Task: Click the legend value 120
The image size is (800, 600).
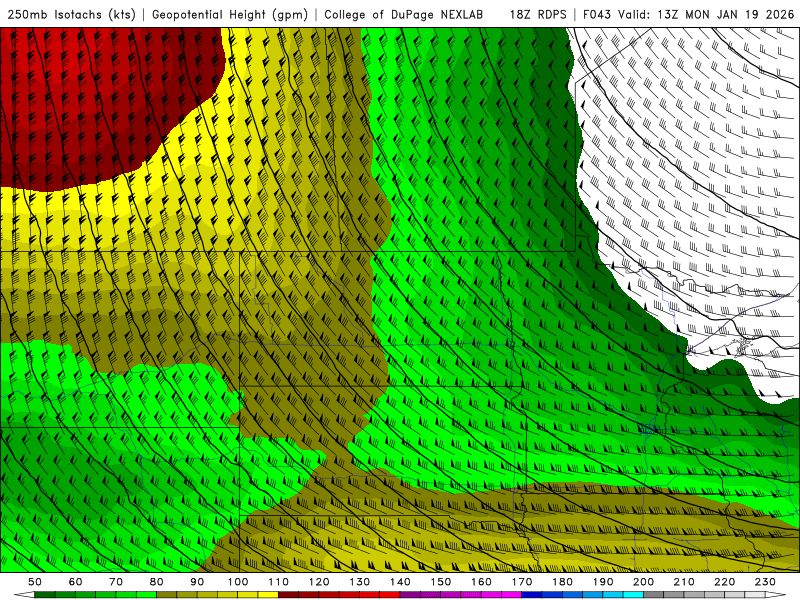Action: coord(319,582)
